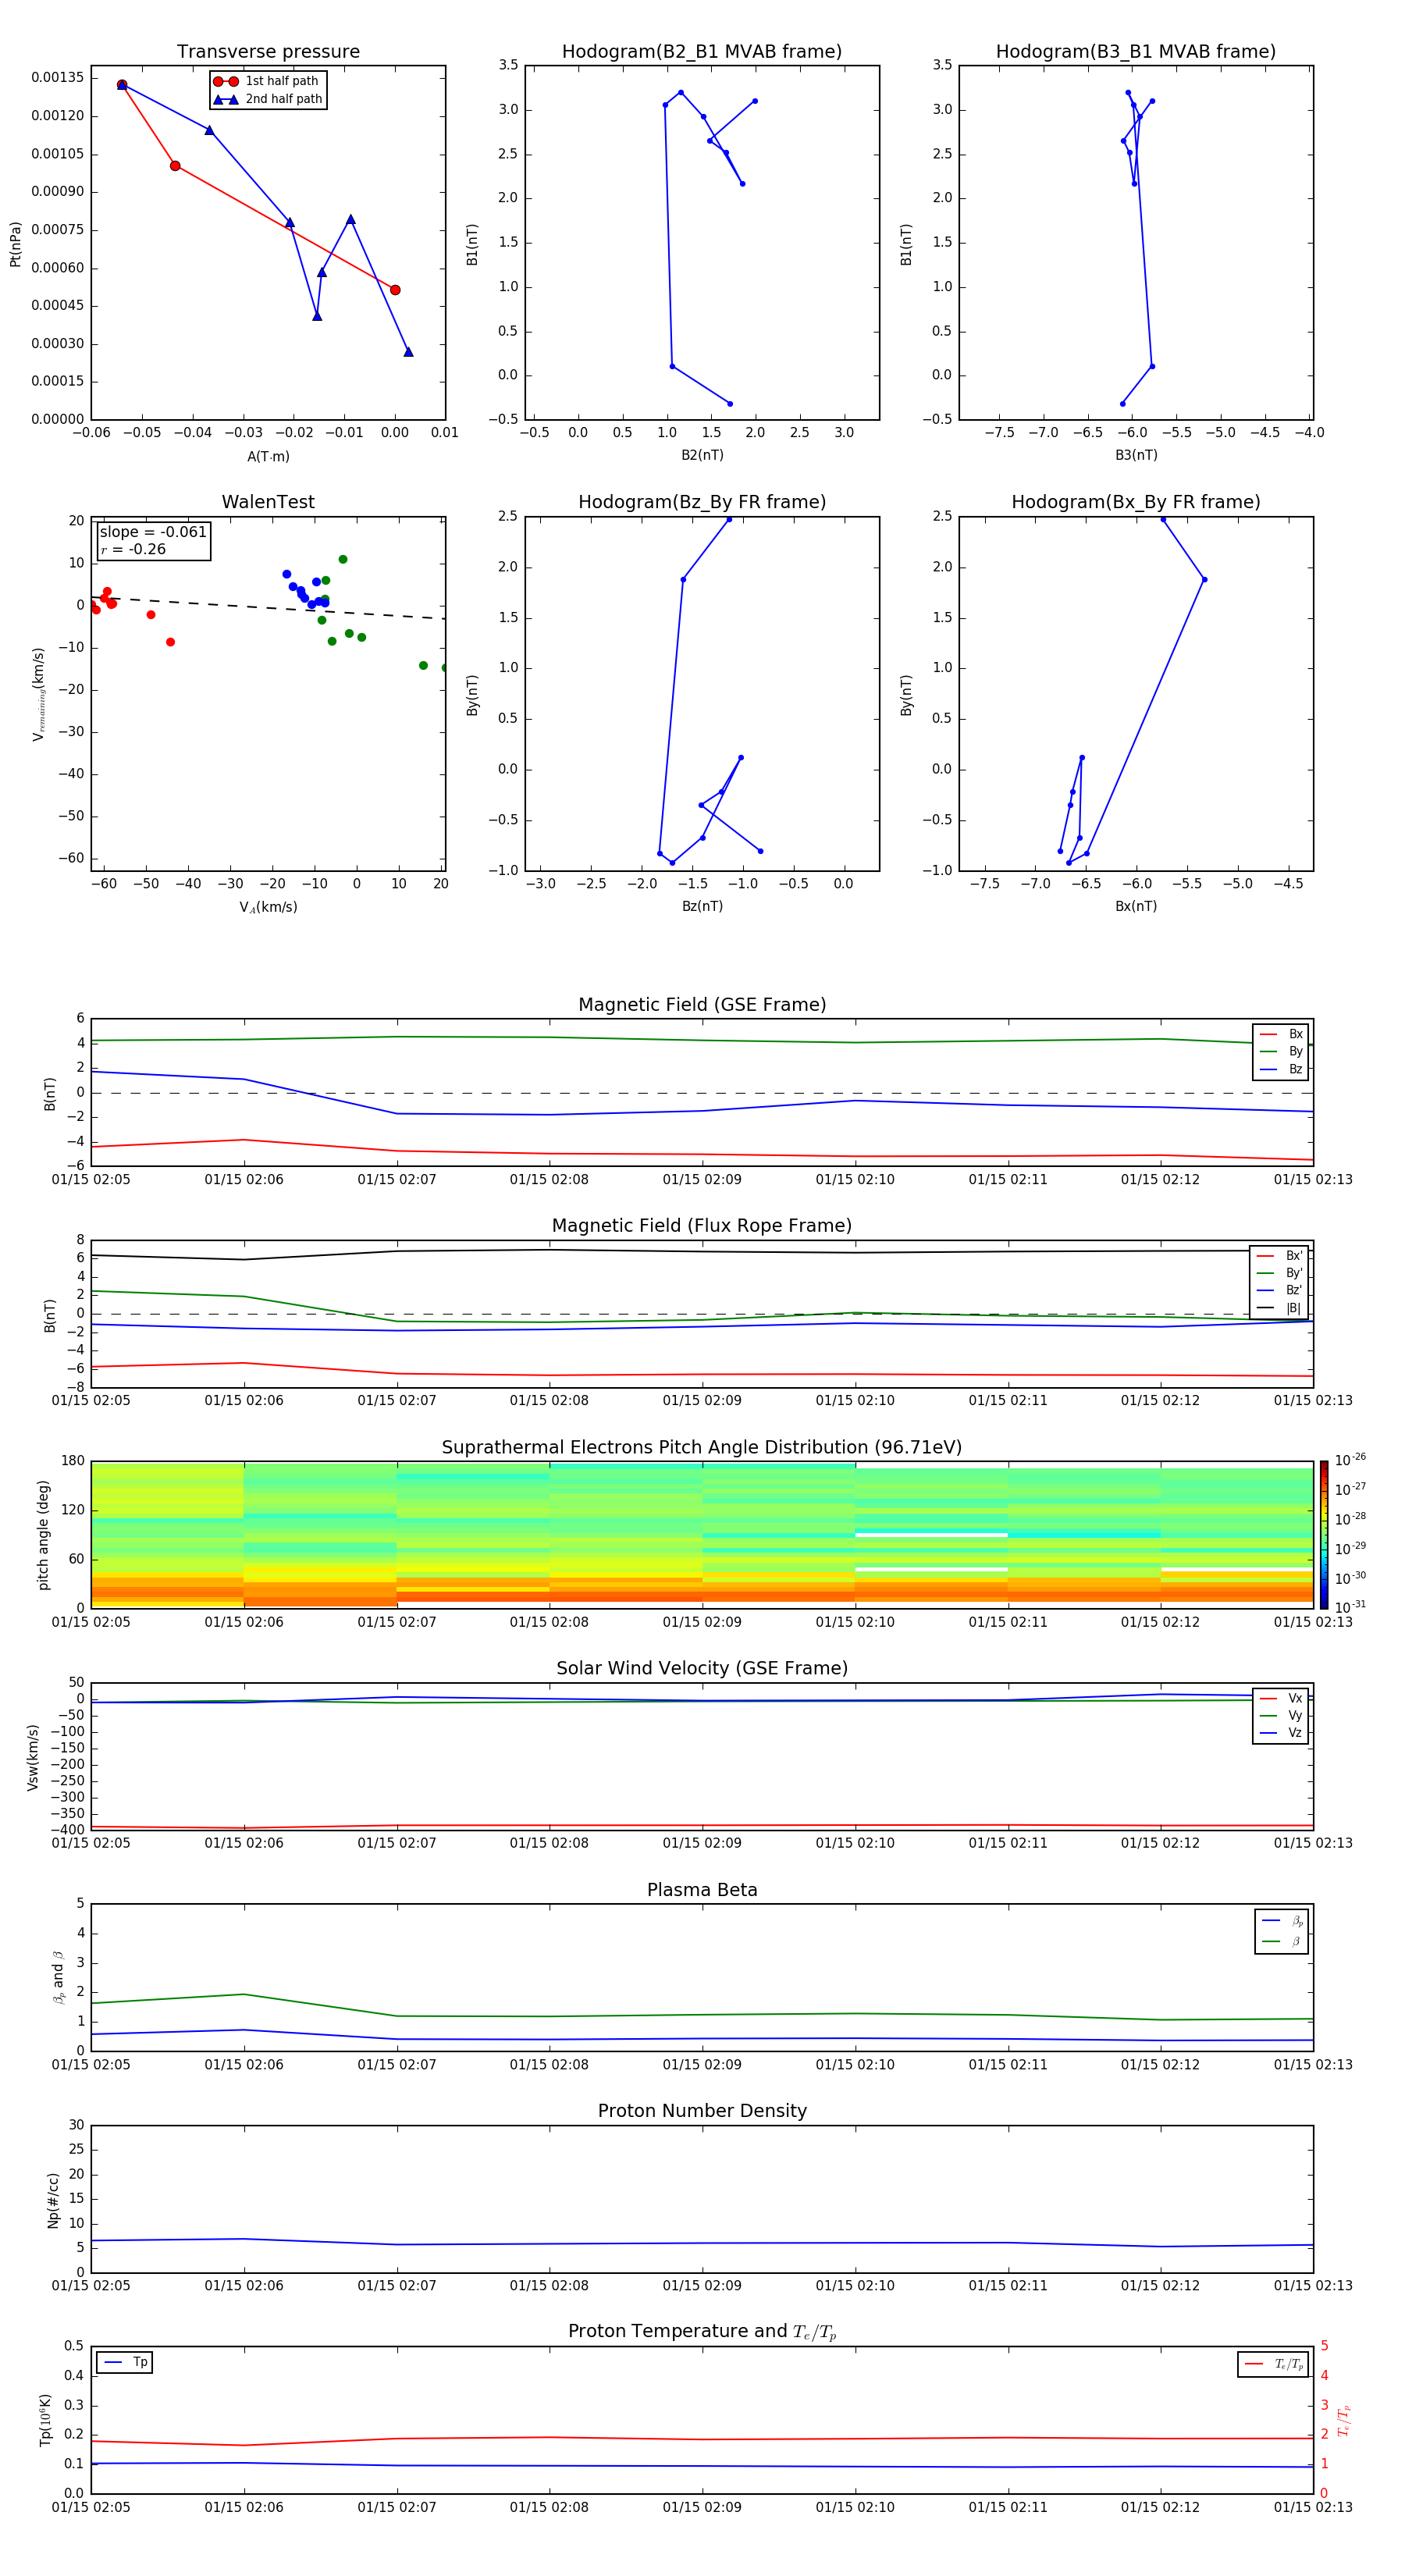This screenshot has width=1405, height=2576.
Task: Click the "Tp(10^6K)" y-axis label
Action: pos(45,2420)
